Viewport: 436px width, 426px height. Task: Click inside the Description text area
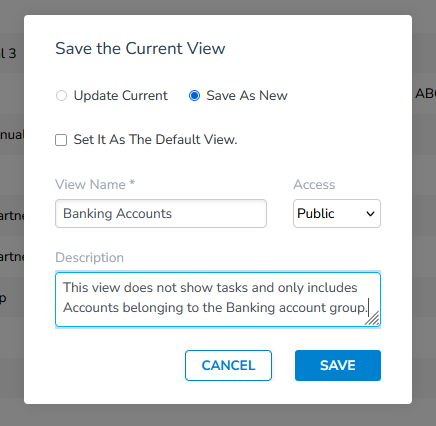(x=218, y=299)
